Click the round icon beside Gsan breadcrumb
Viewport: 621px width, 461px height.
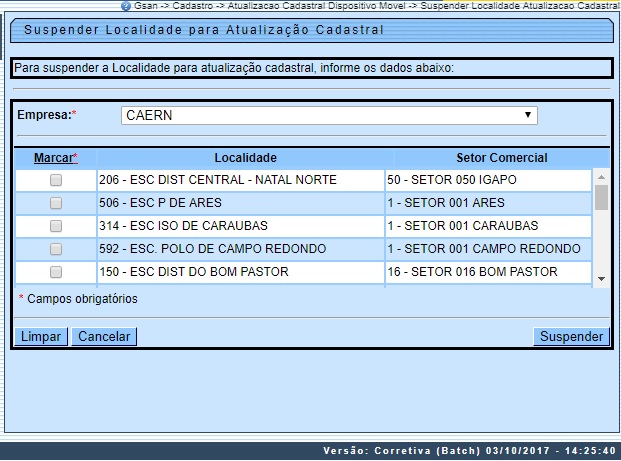(125, 6)
